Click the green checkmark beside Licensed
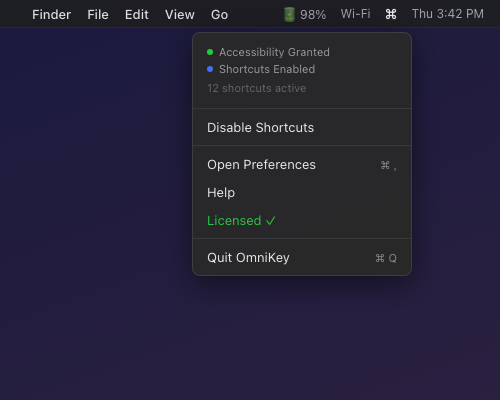This screenshot has width=500, height=400. [271, 221]
